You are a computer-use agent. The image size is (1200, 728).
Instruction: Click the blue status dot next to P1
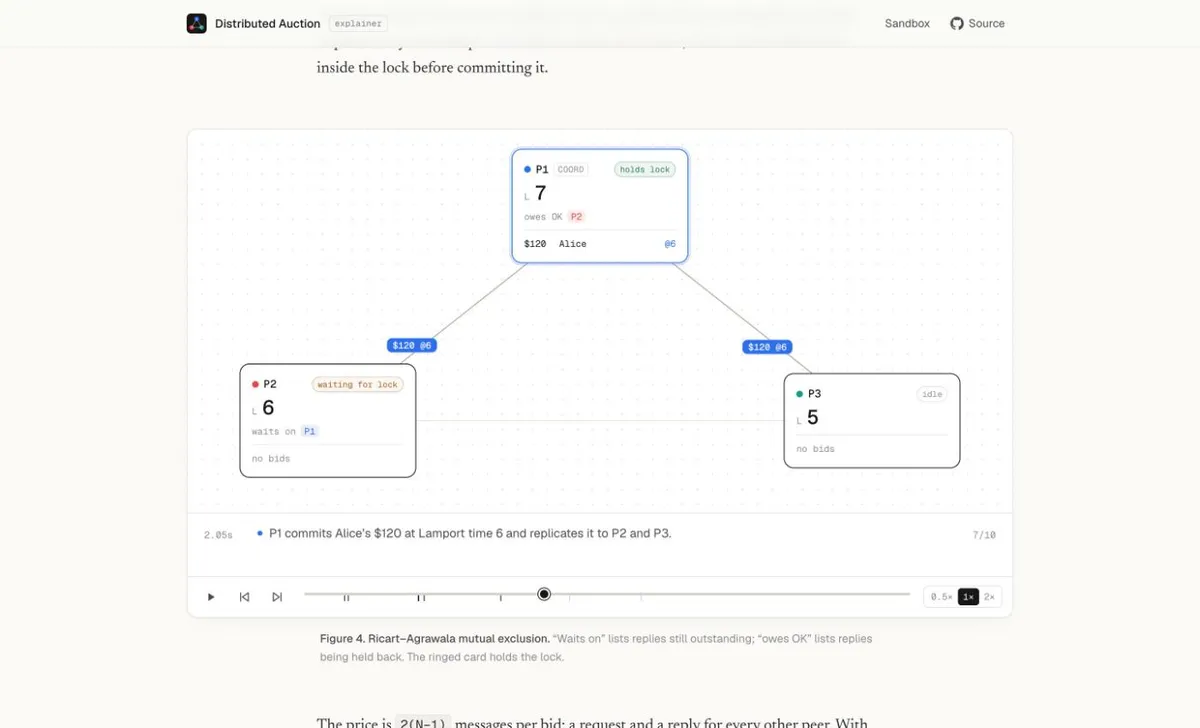(x=528, y=170)
